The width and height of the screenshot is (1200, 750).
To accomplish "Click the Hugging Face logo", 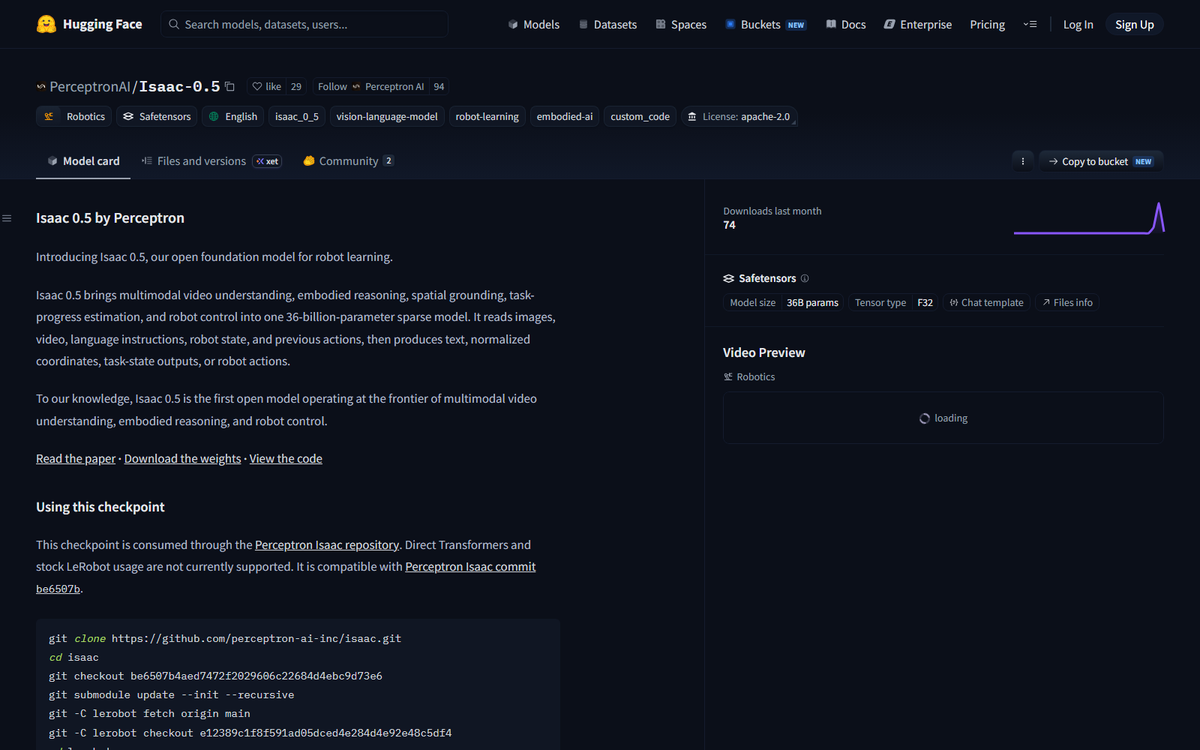I will (x=89, y=24).
